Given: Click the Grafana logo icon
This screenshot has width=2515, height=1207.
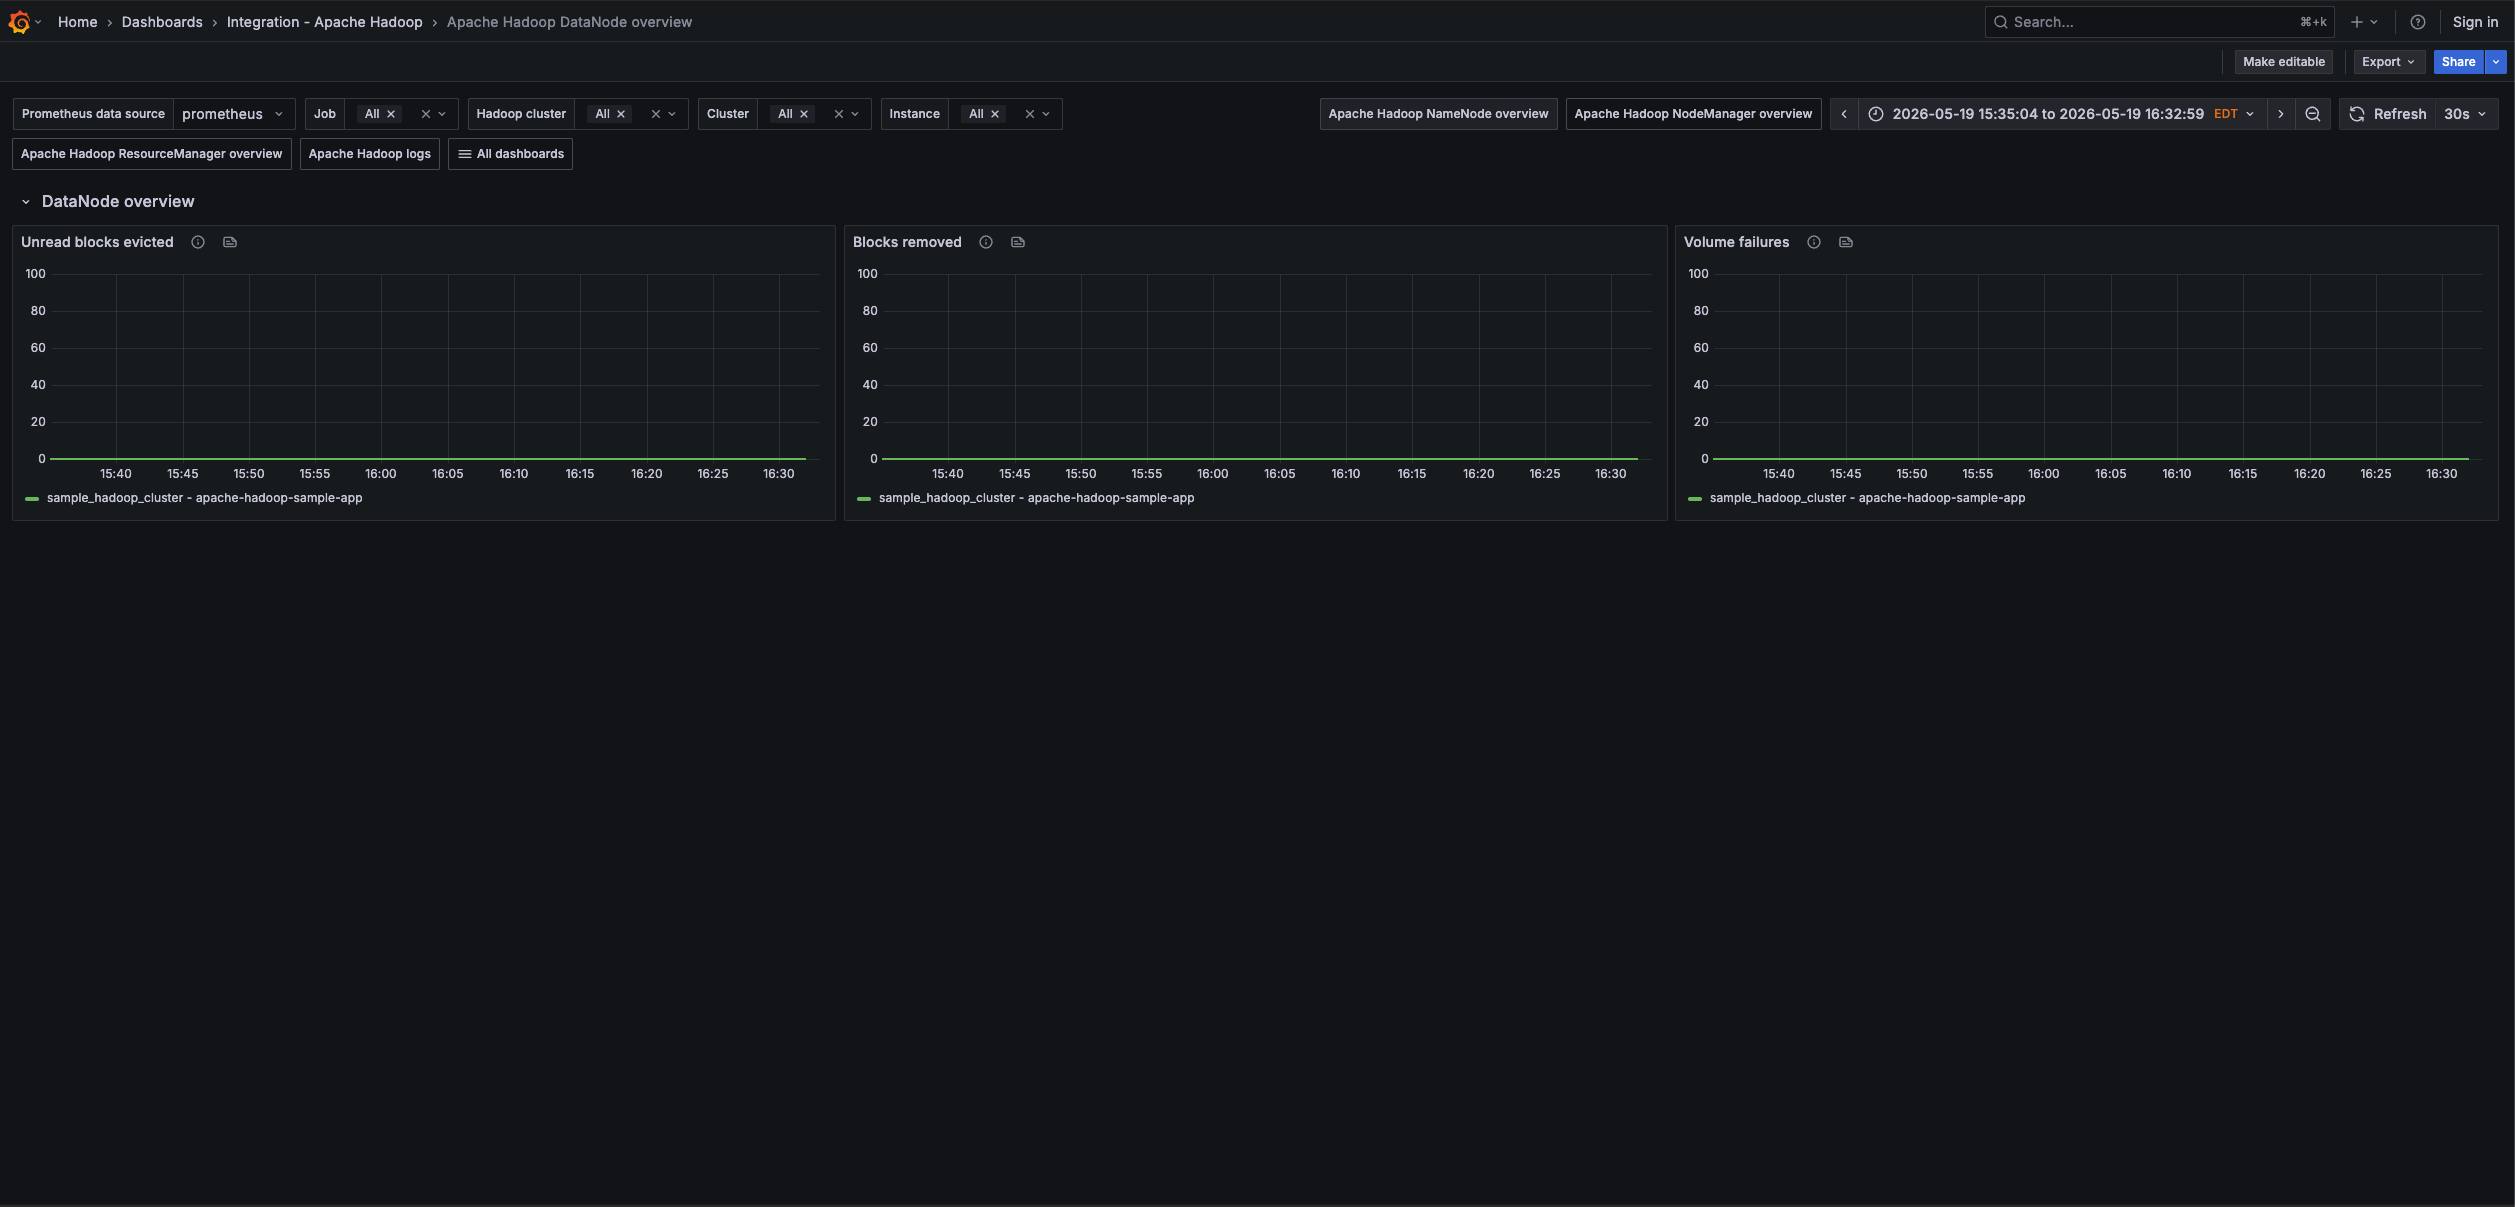Looking at the screenshot, I should click(19, 22).
